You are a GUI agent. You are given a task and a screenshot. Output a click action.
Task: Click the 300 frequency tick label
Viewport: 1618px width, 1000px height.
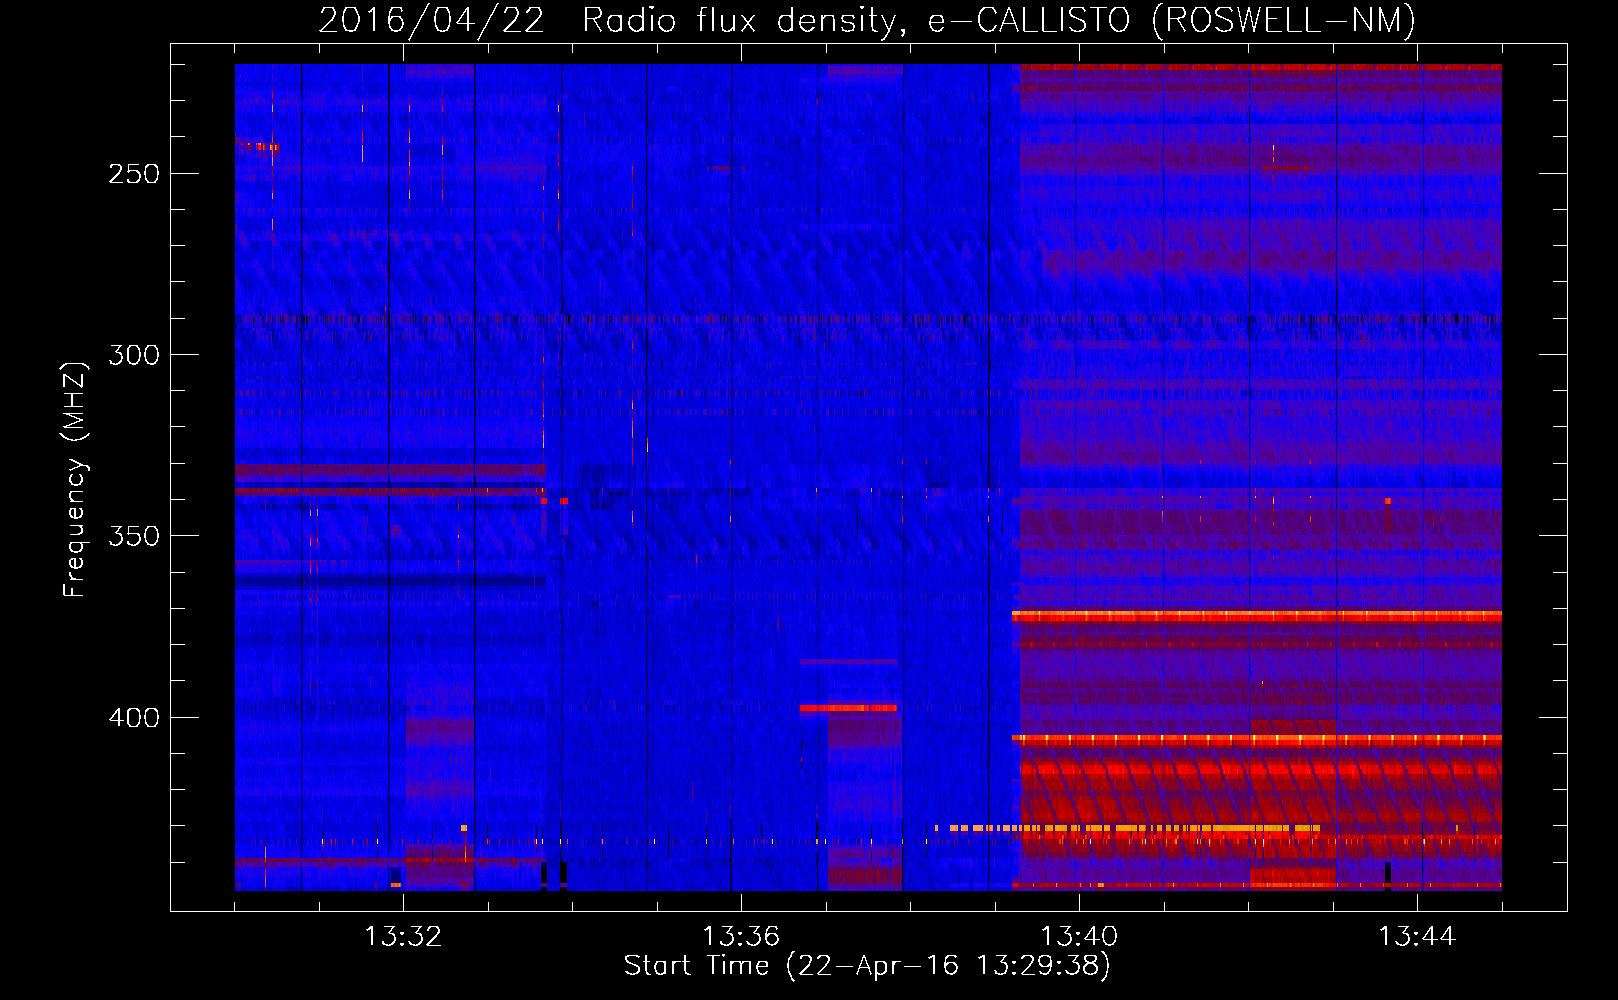coord(134,355)
